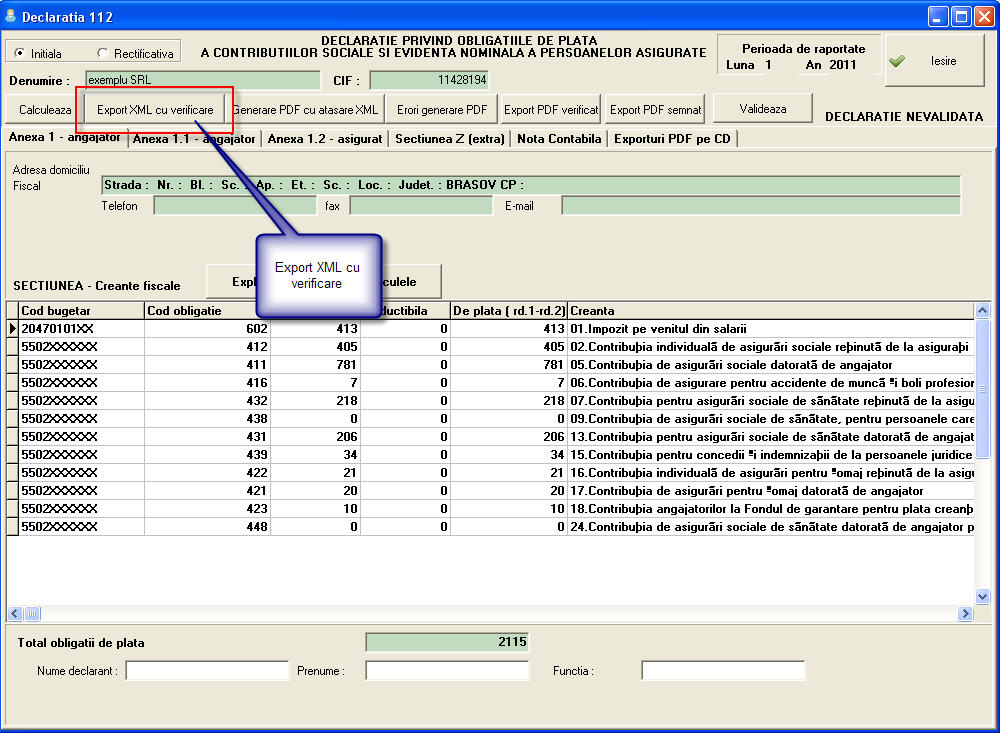1000x733 pixels.
Task: Click the Nume declarant input field
Action: (x=207, y=671)
